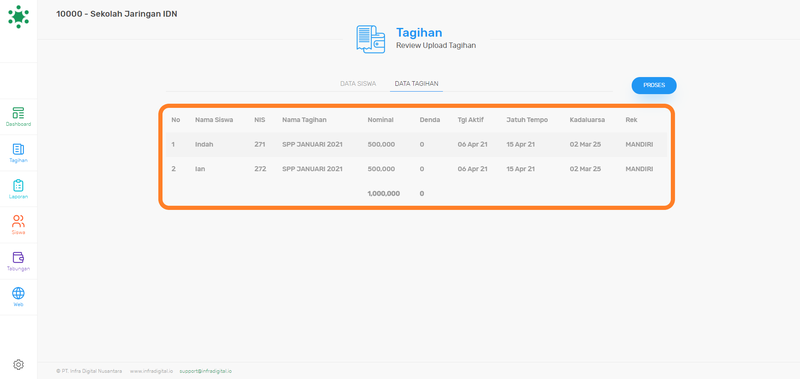The height and width of the screenshot is (379, 800).
Task: Click the 'Nama Tagihan' column header
Action: pyautogui.click(x=304, y=120)
